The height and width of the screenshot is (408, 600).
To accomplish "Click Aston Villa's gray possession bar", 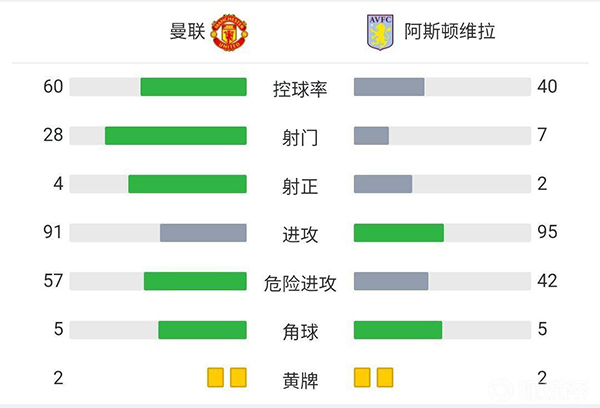I will pos(389,87).
